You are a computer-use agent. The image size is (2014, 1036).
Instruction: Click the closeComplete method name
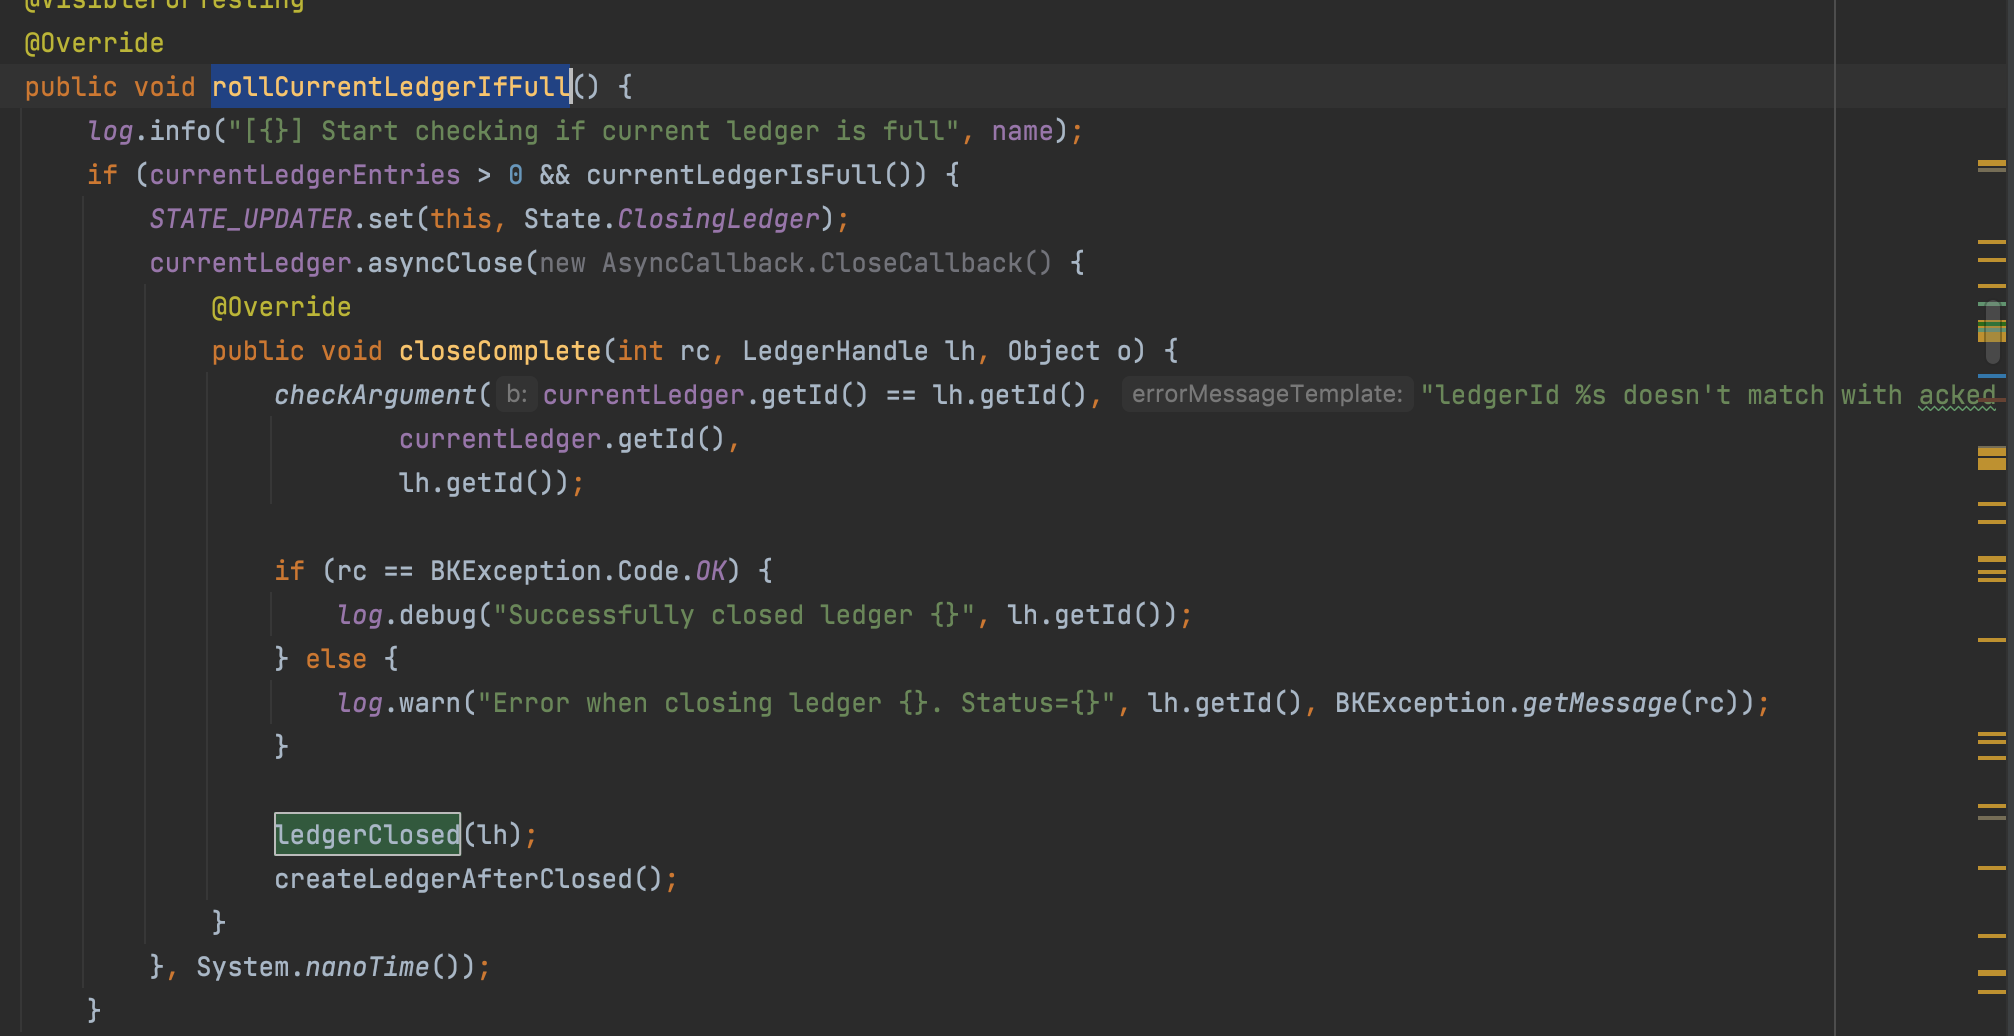[x=500, y=351]
